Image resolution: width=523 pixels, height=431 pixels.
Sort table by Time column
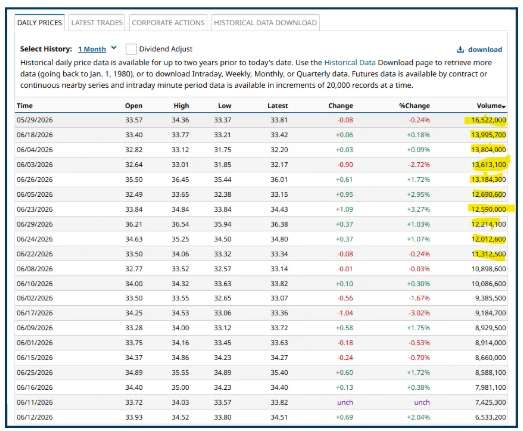[x=25, y=105]
